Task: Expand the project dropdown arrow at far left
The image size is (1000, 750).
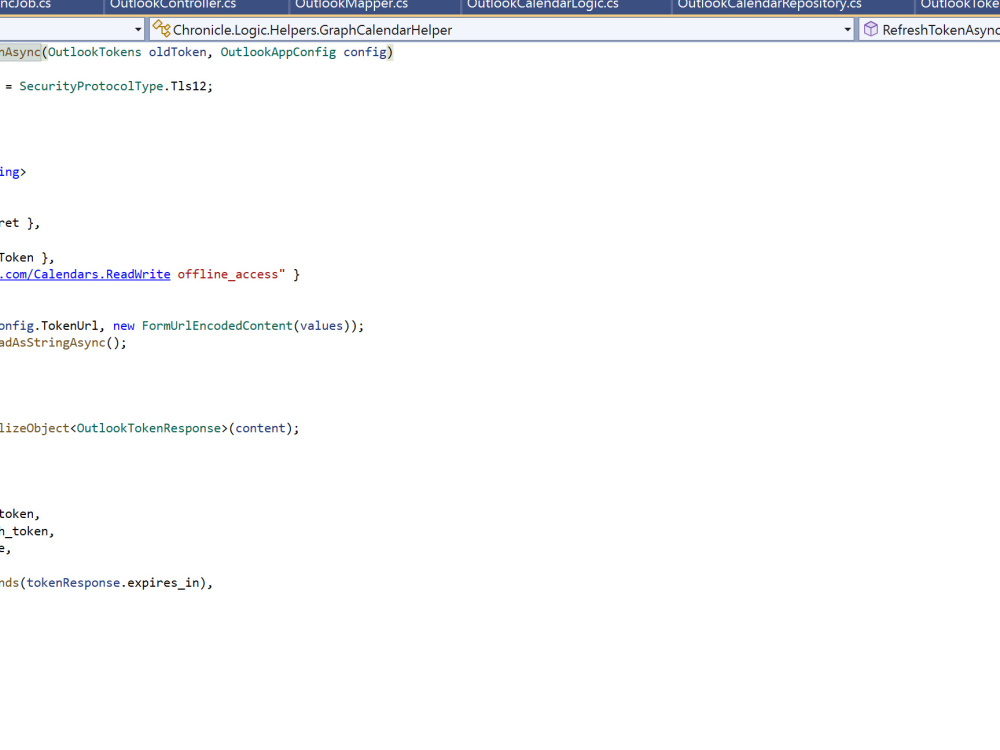Action: coord(138,29)
